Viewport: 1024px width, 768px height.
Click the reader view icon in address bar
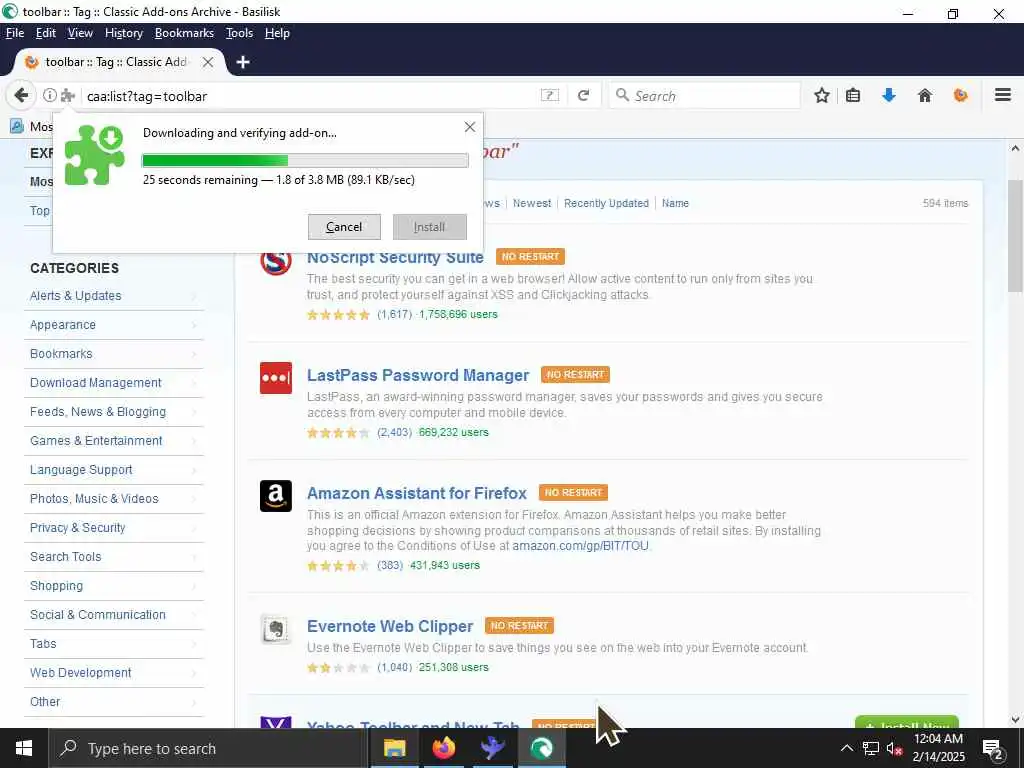[x=550, y=95]
